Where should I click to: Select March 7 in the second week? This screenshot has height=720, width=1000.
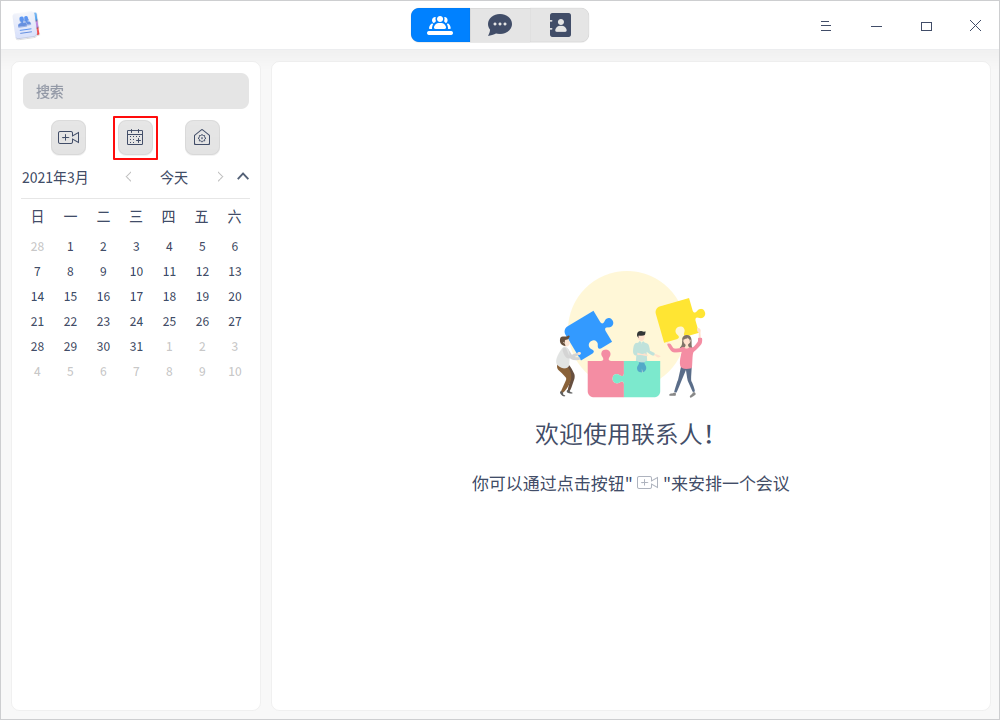pos(38,272)
